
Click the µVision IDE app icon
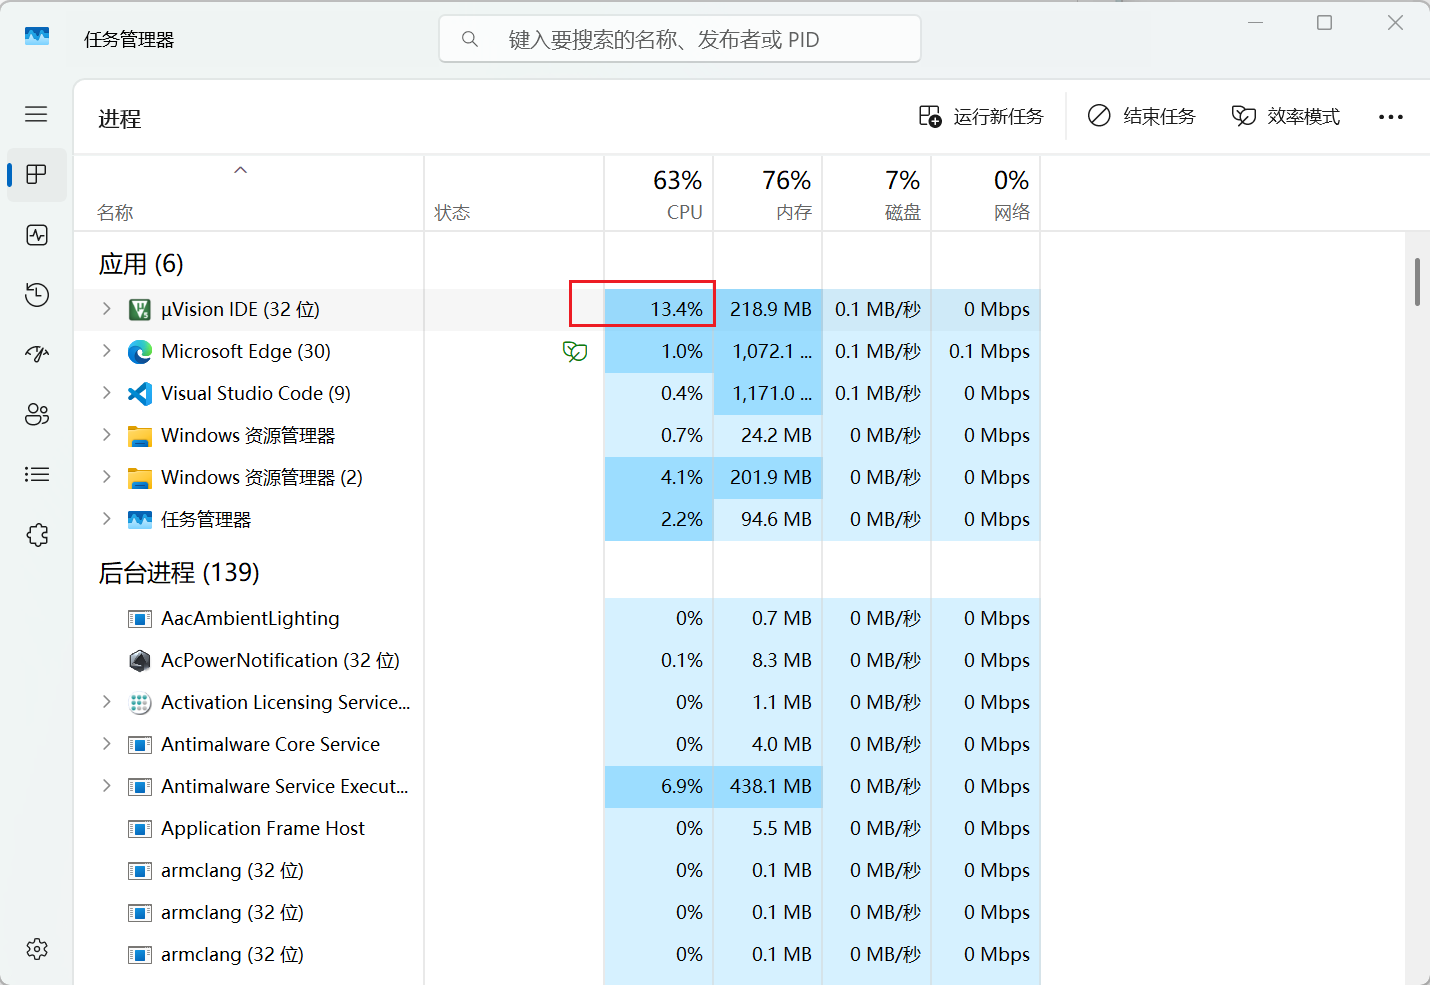click(140, 310)
